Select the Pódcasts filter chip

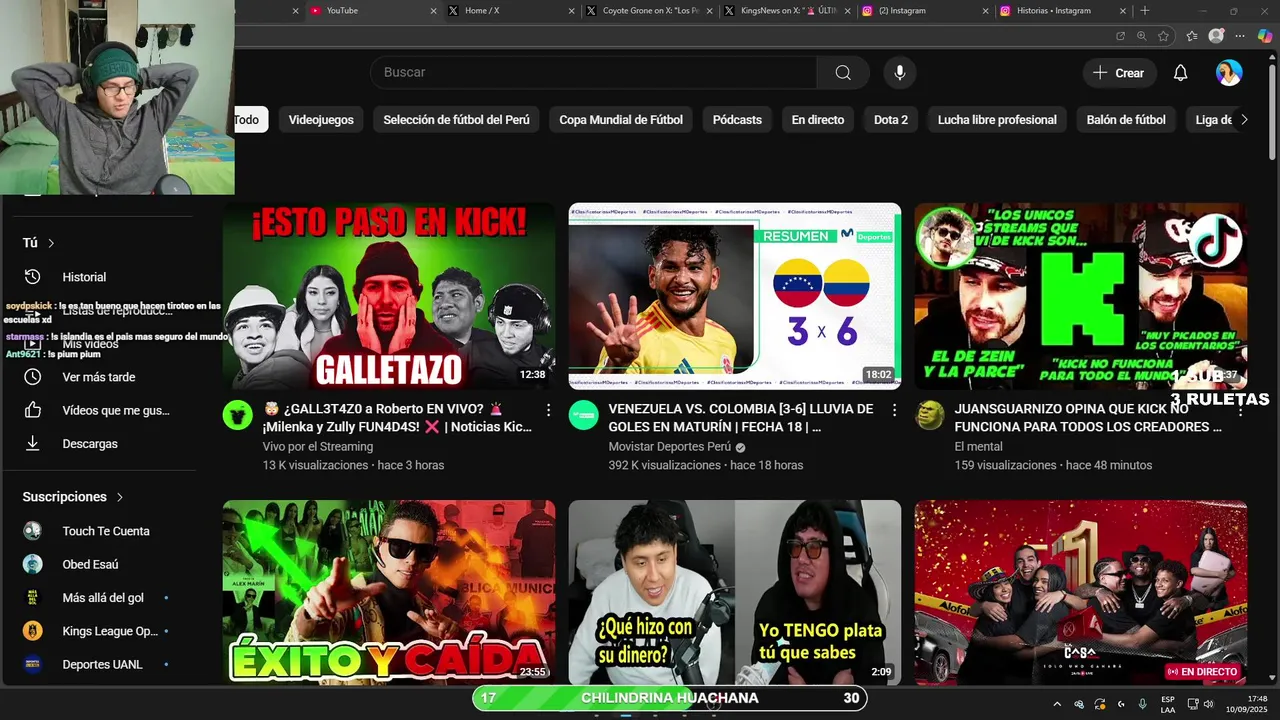(737, 120)
